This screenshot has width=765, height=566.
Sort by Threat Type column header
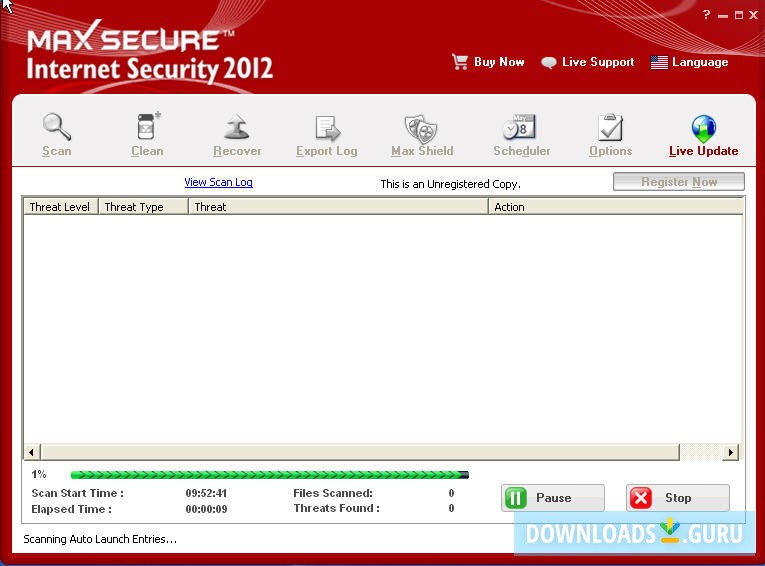pyautogui.click(x=143, y=207)
